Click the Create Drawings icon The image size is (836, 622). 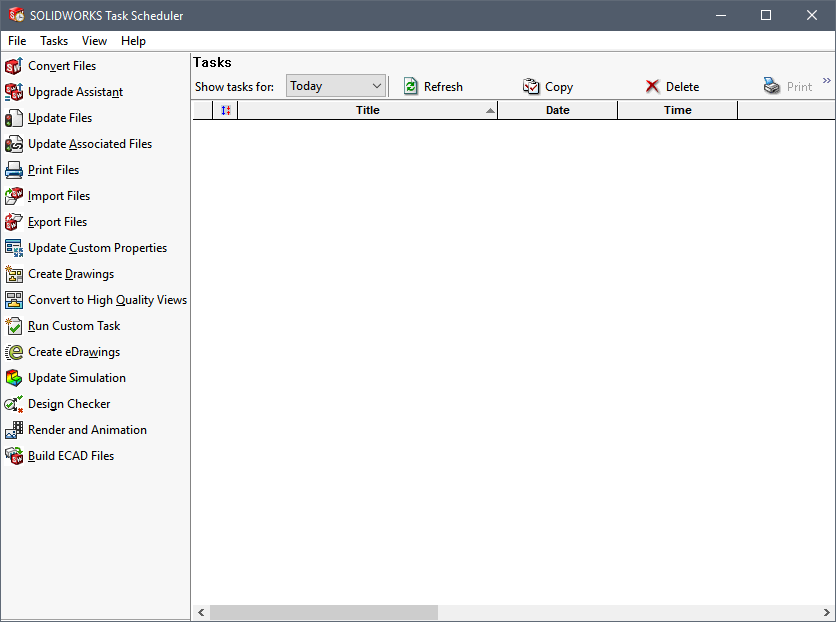tap(14, 274)
